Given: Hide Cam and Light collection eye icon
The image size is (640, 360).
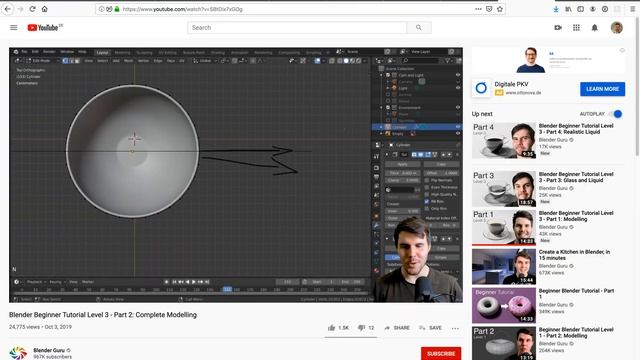Looking at the screenshot, I should (458, 75).
